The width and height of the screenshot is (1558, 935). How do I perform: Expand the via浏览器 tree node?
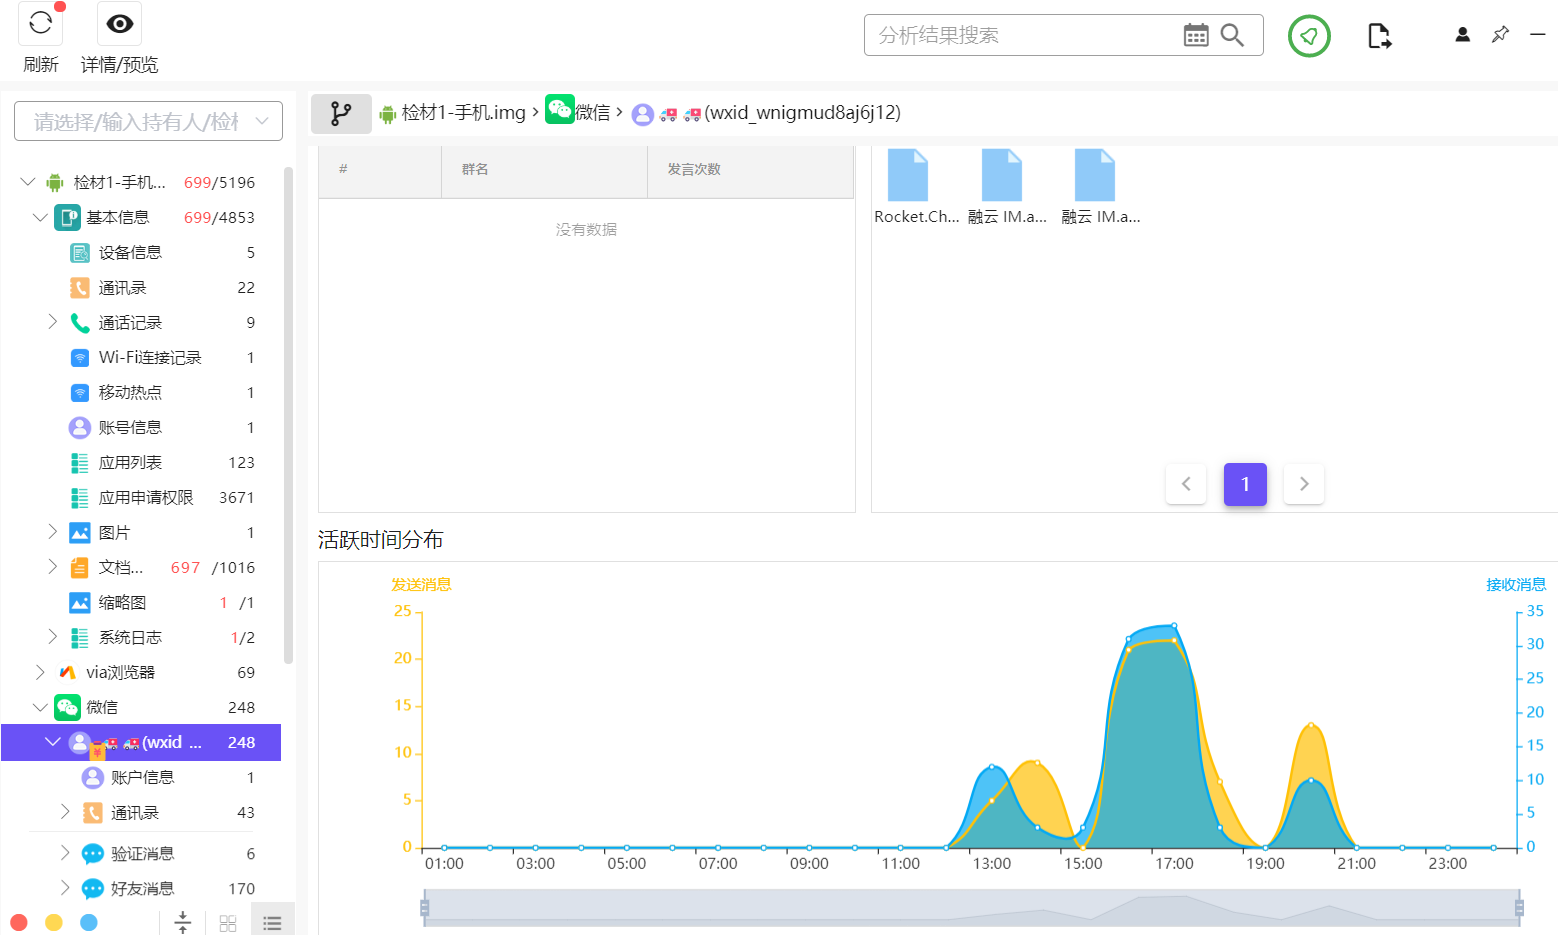pos(40,672)
